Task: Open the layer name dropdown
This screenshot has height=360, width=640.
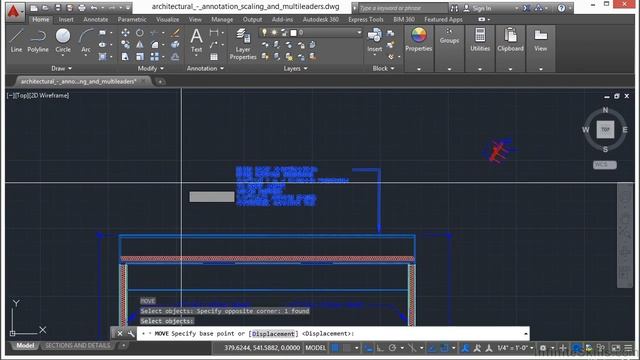Action: 359,32
